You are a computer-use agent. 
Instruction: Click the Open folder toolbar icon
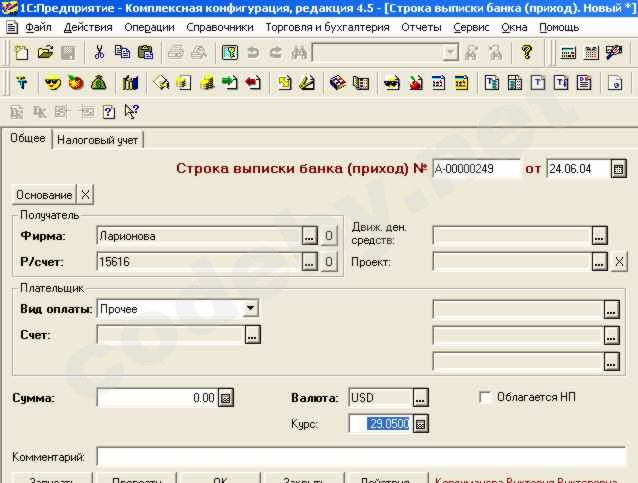[45, 52]
